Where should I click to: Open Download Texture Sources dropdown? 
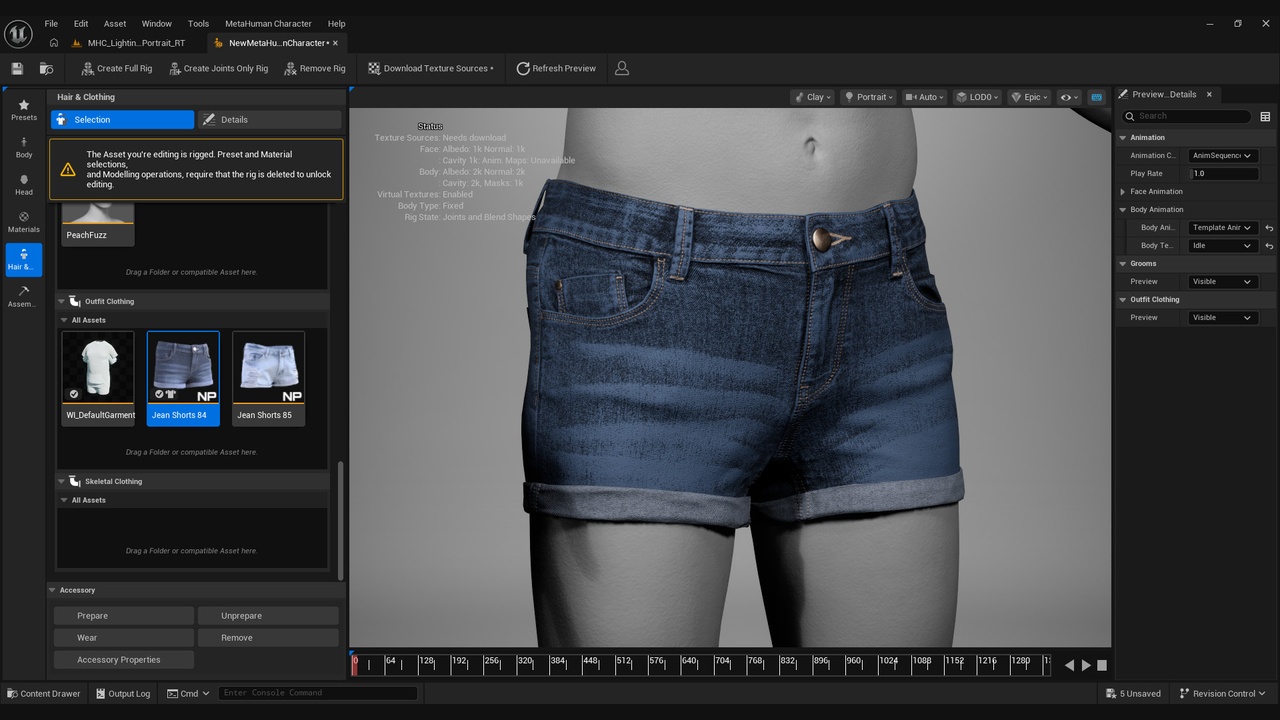430,68
